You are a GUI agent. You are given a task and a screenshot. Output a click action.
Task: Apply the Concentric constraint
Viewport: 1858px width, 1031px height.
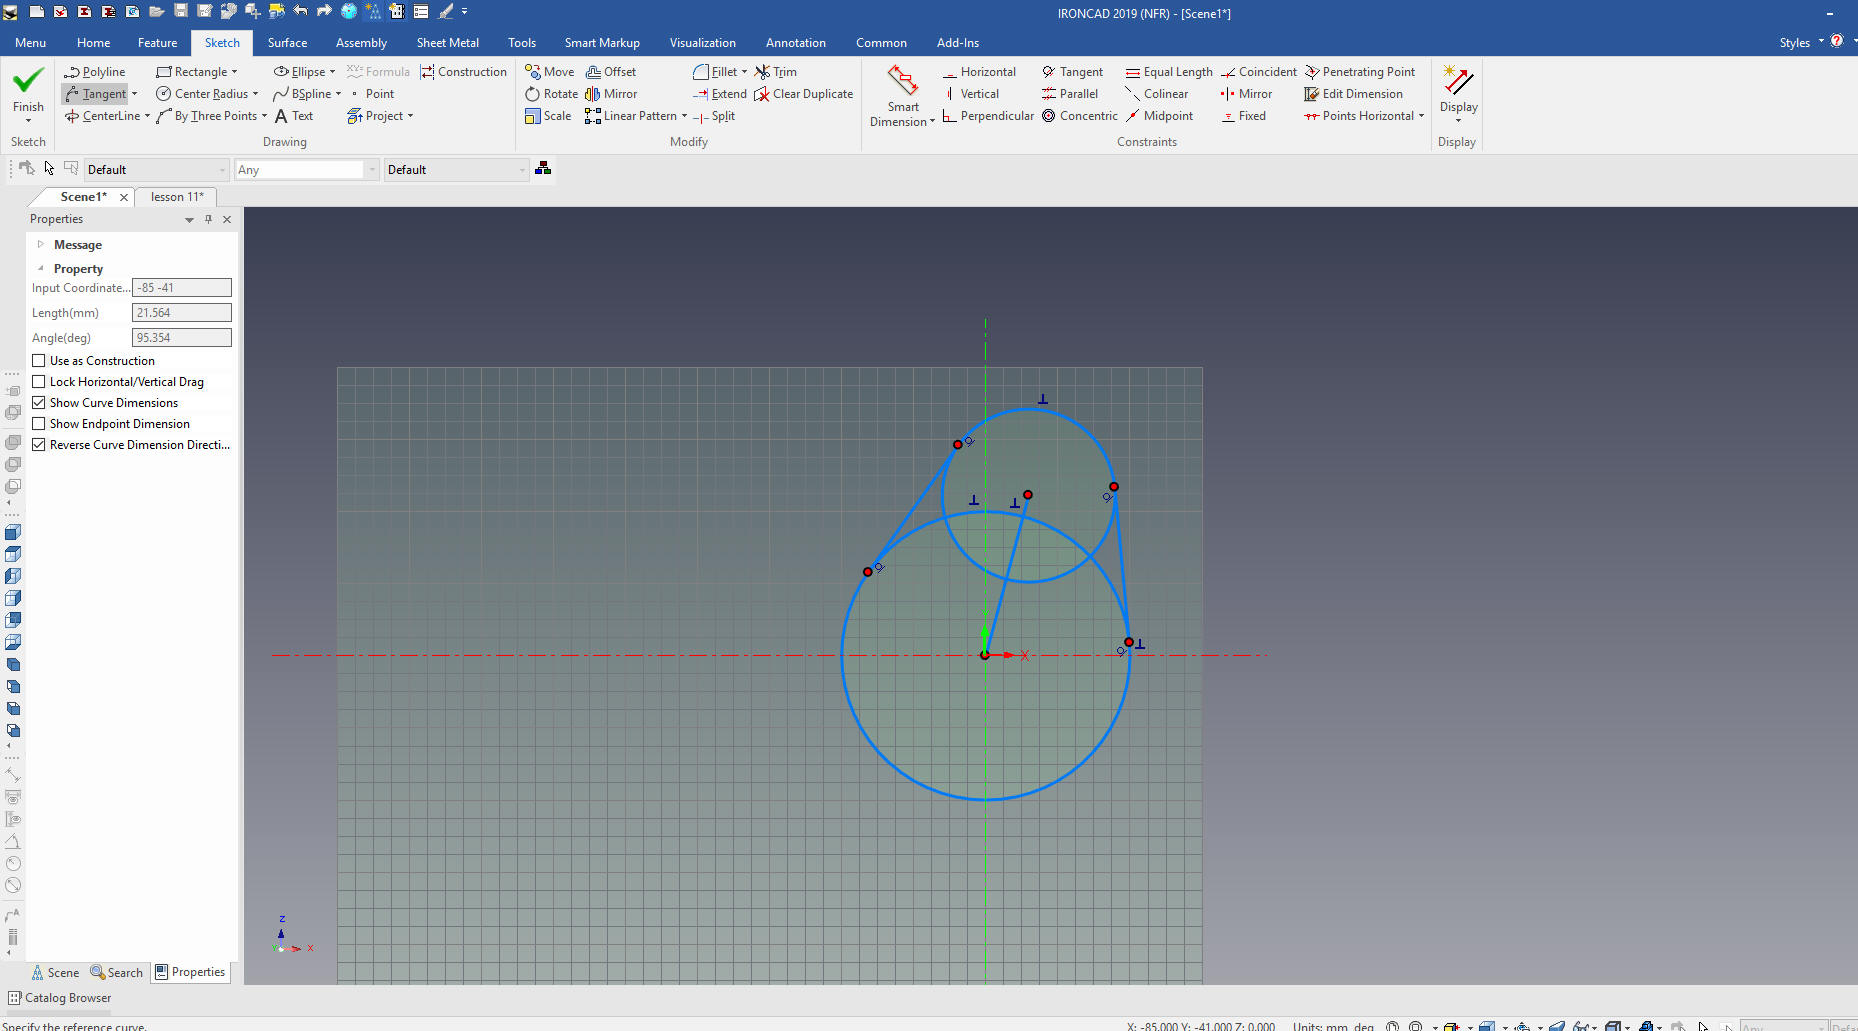tap(1080, 116)
